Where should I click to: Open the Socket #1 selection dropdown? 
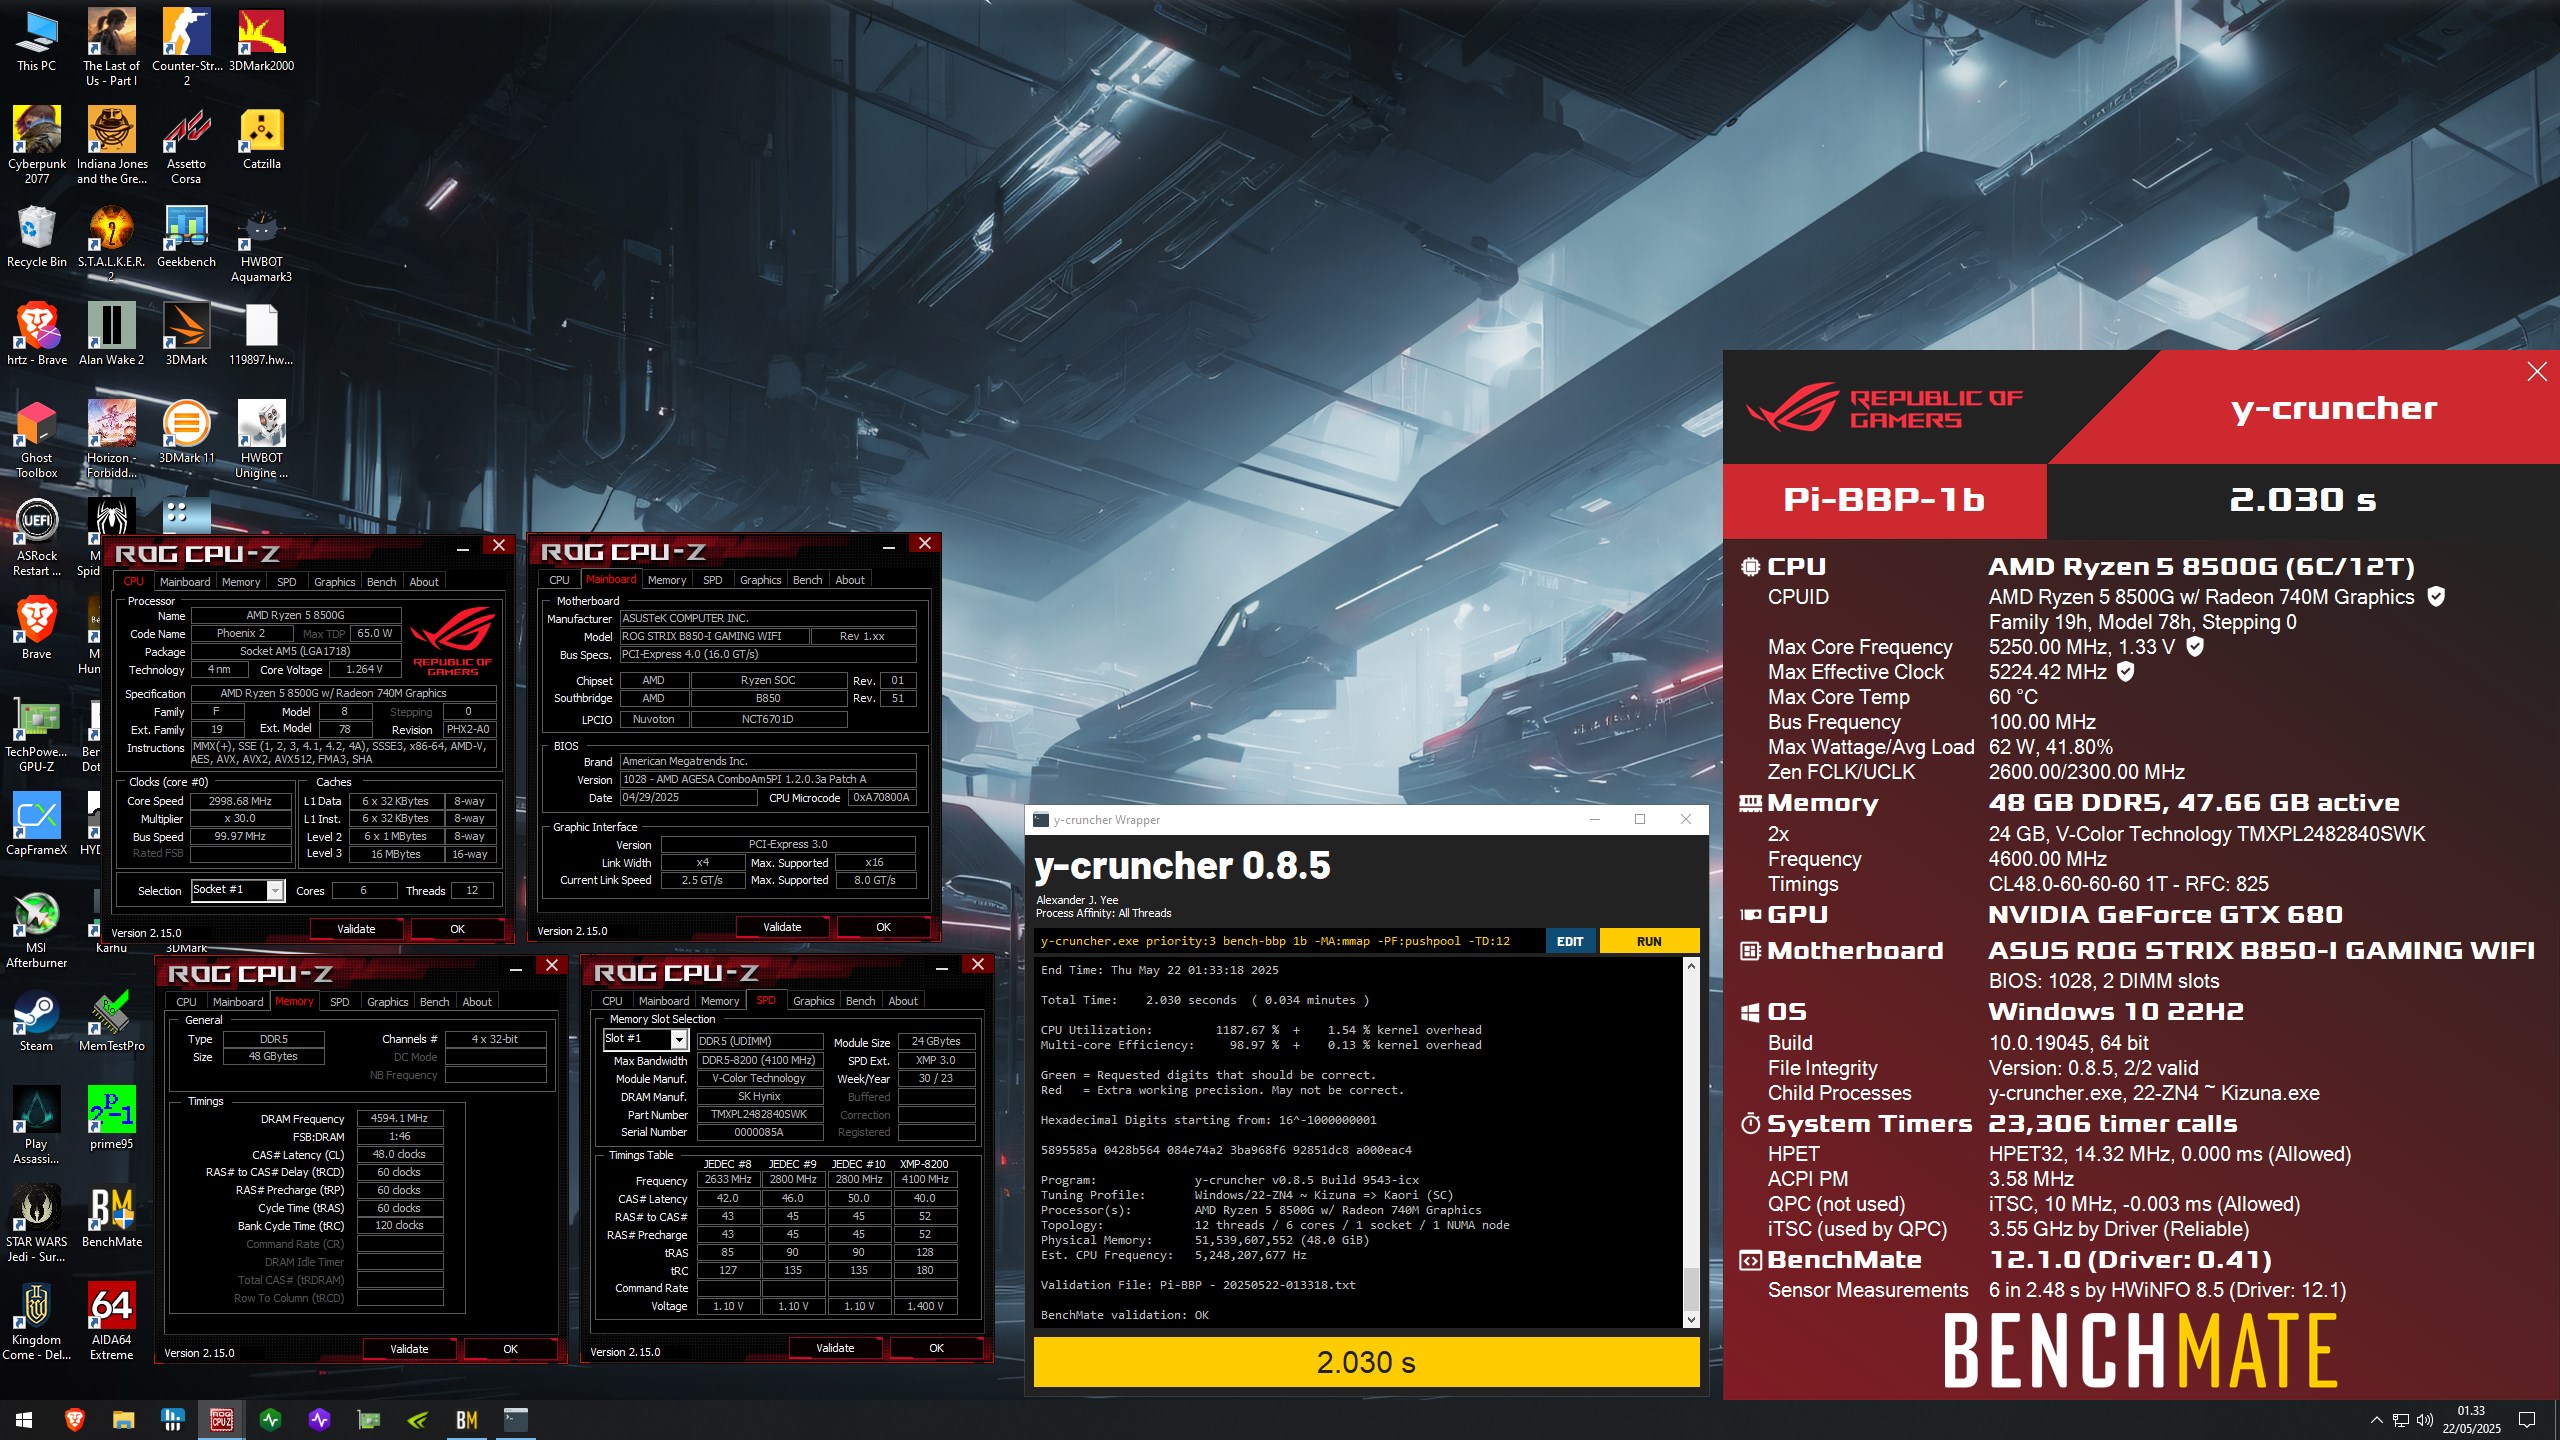[x=238, y=890]
